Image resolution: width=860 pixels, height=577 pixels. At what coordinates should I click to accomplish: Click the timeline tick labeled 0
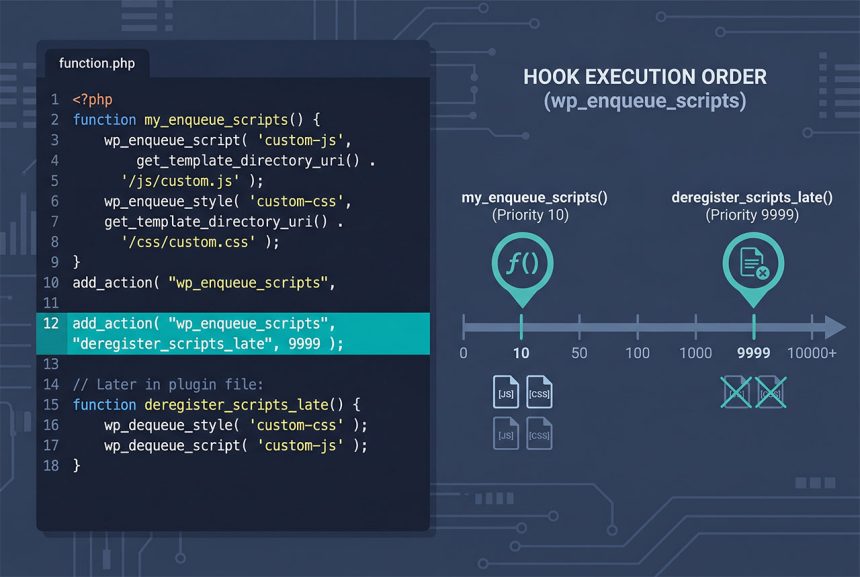click(x=463, y=327)
